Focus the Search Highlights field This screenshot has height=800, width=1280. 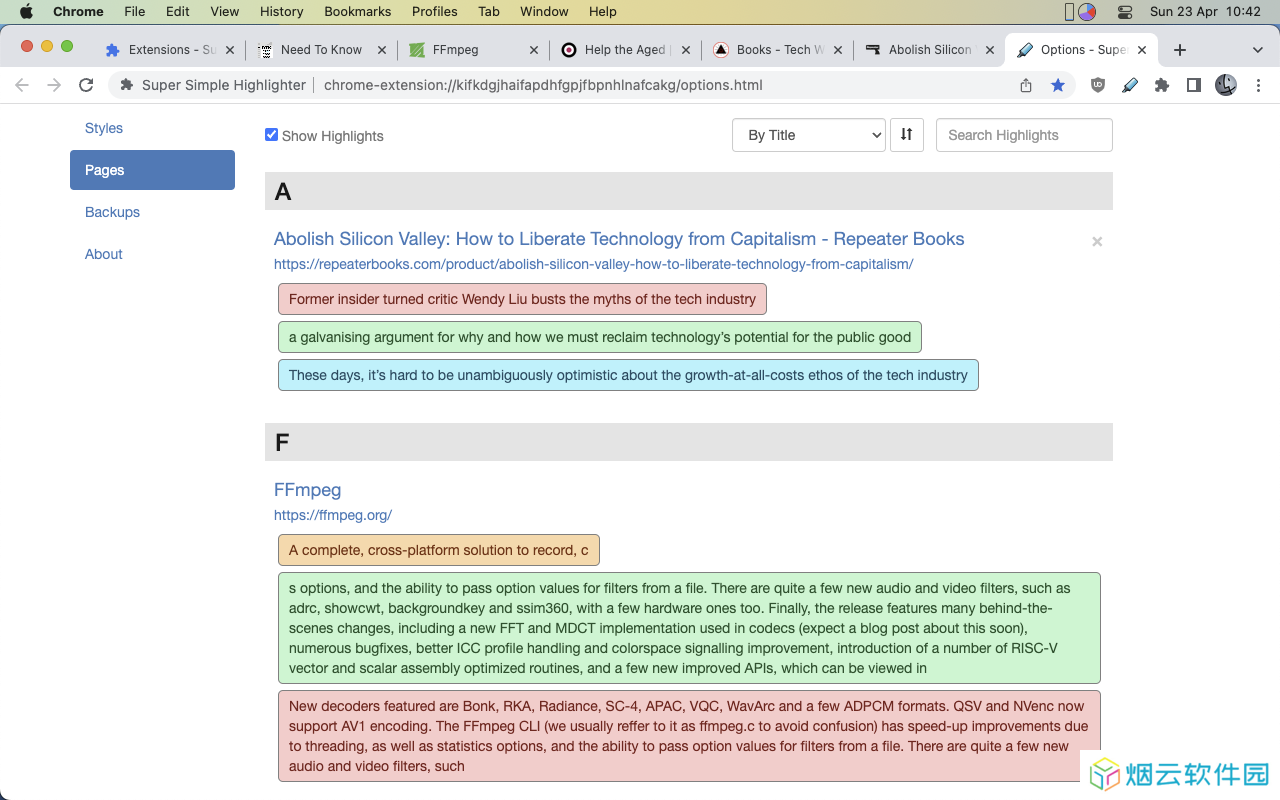1024,135
